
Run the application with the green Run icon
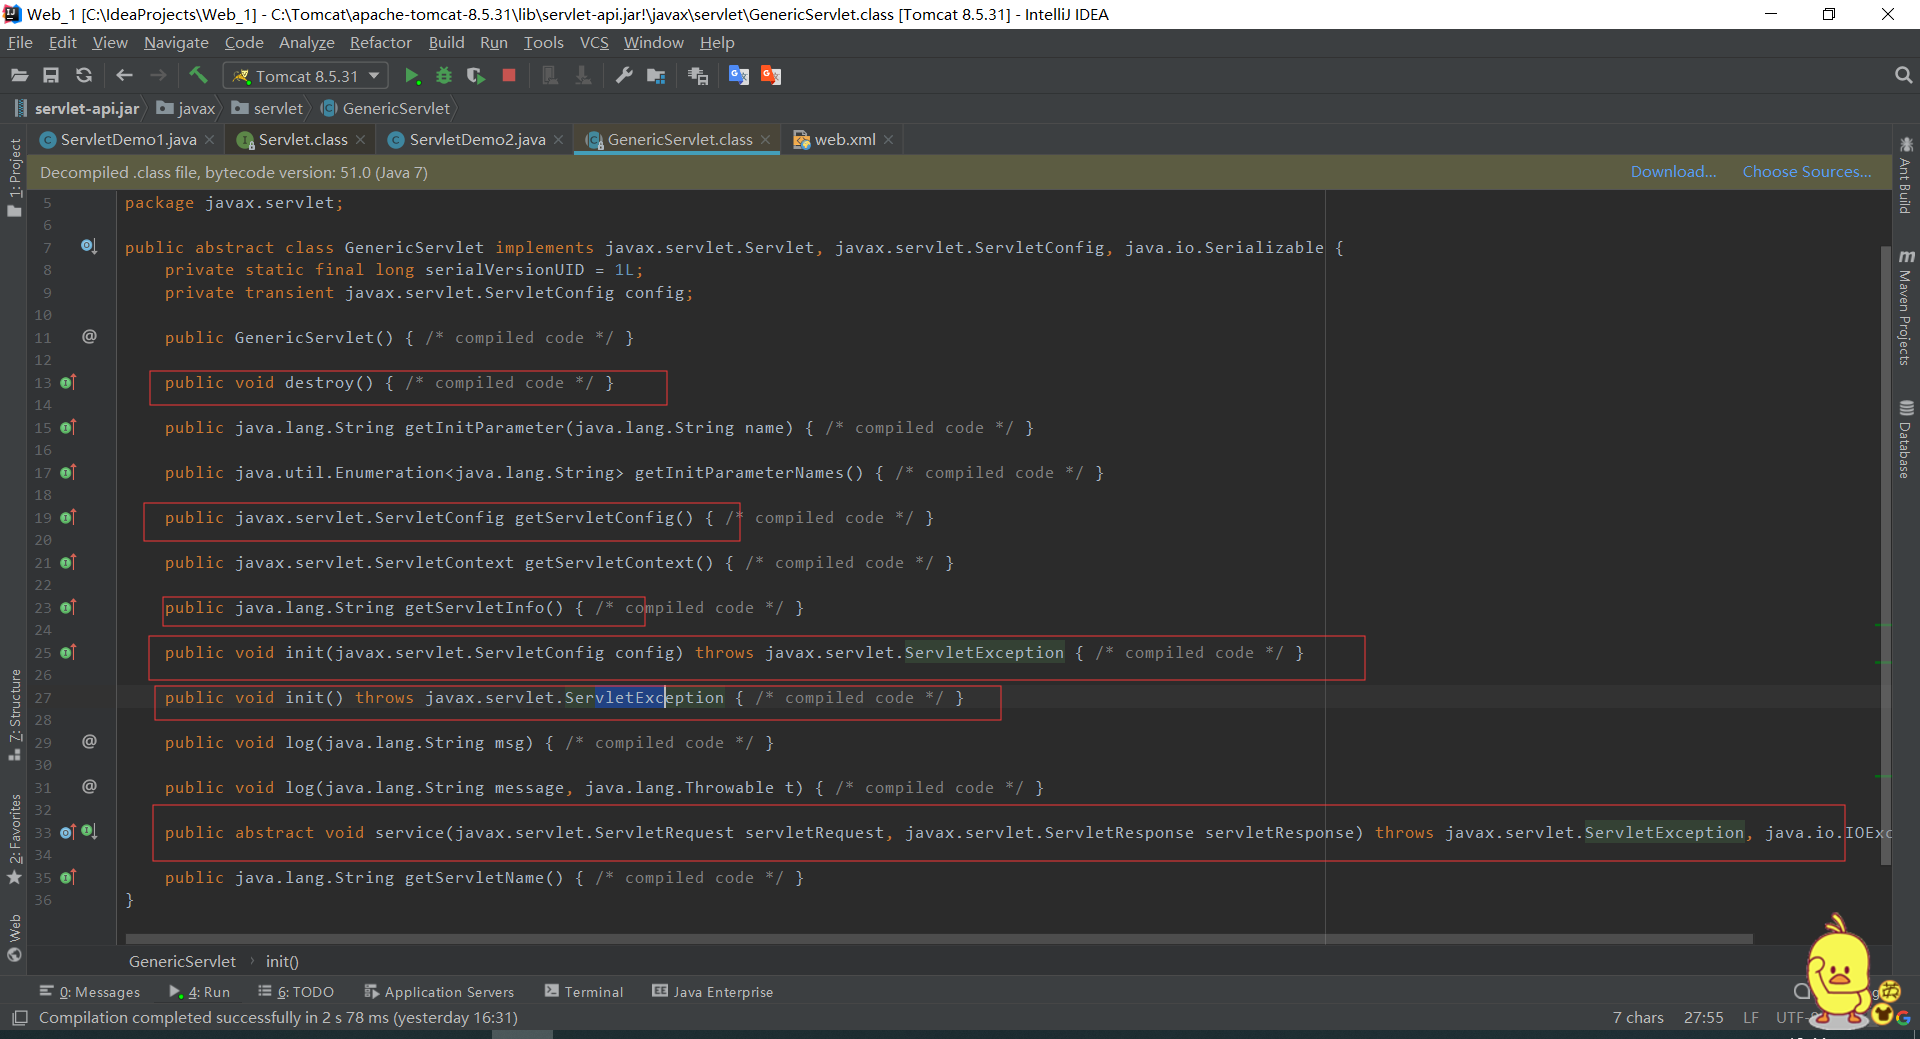click(411, 75)
